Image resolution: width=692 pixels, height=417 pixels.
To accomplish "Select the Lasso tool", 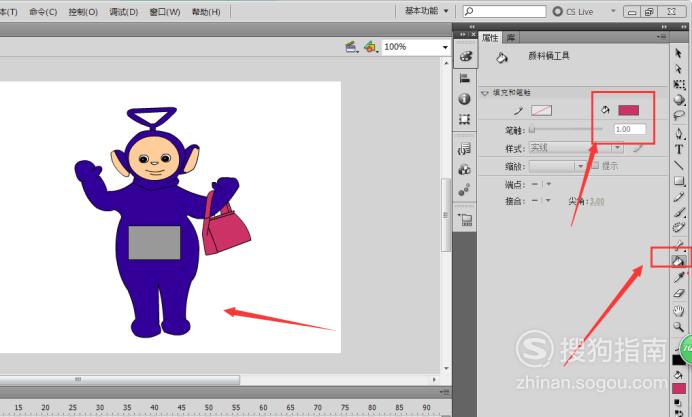I will 679,116.
